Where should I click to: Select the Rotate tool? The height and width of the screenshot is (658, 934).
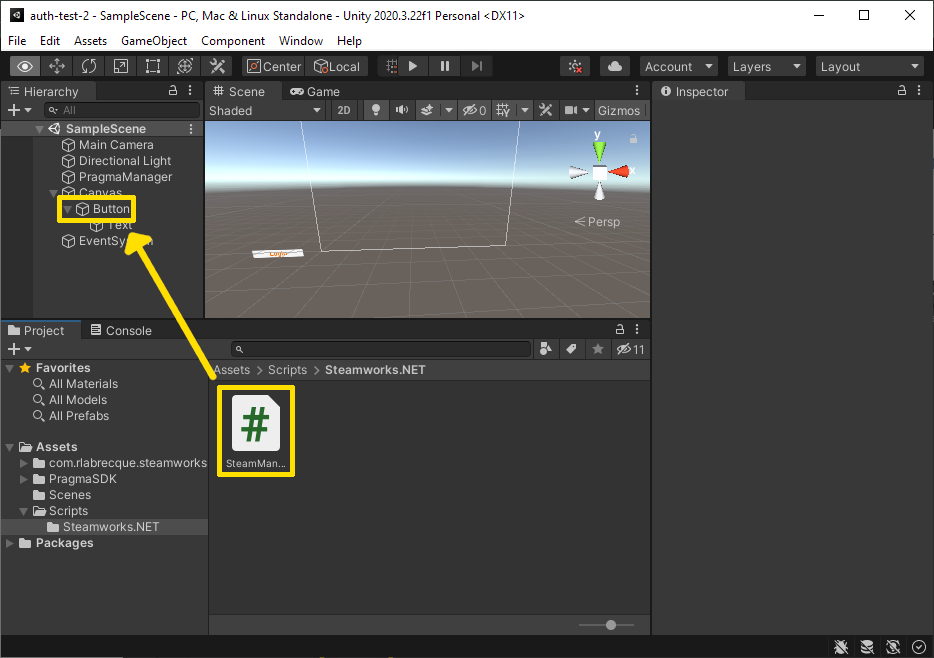89,66
